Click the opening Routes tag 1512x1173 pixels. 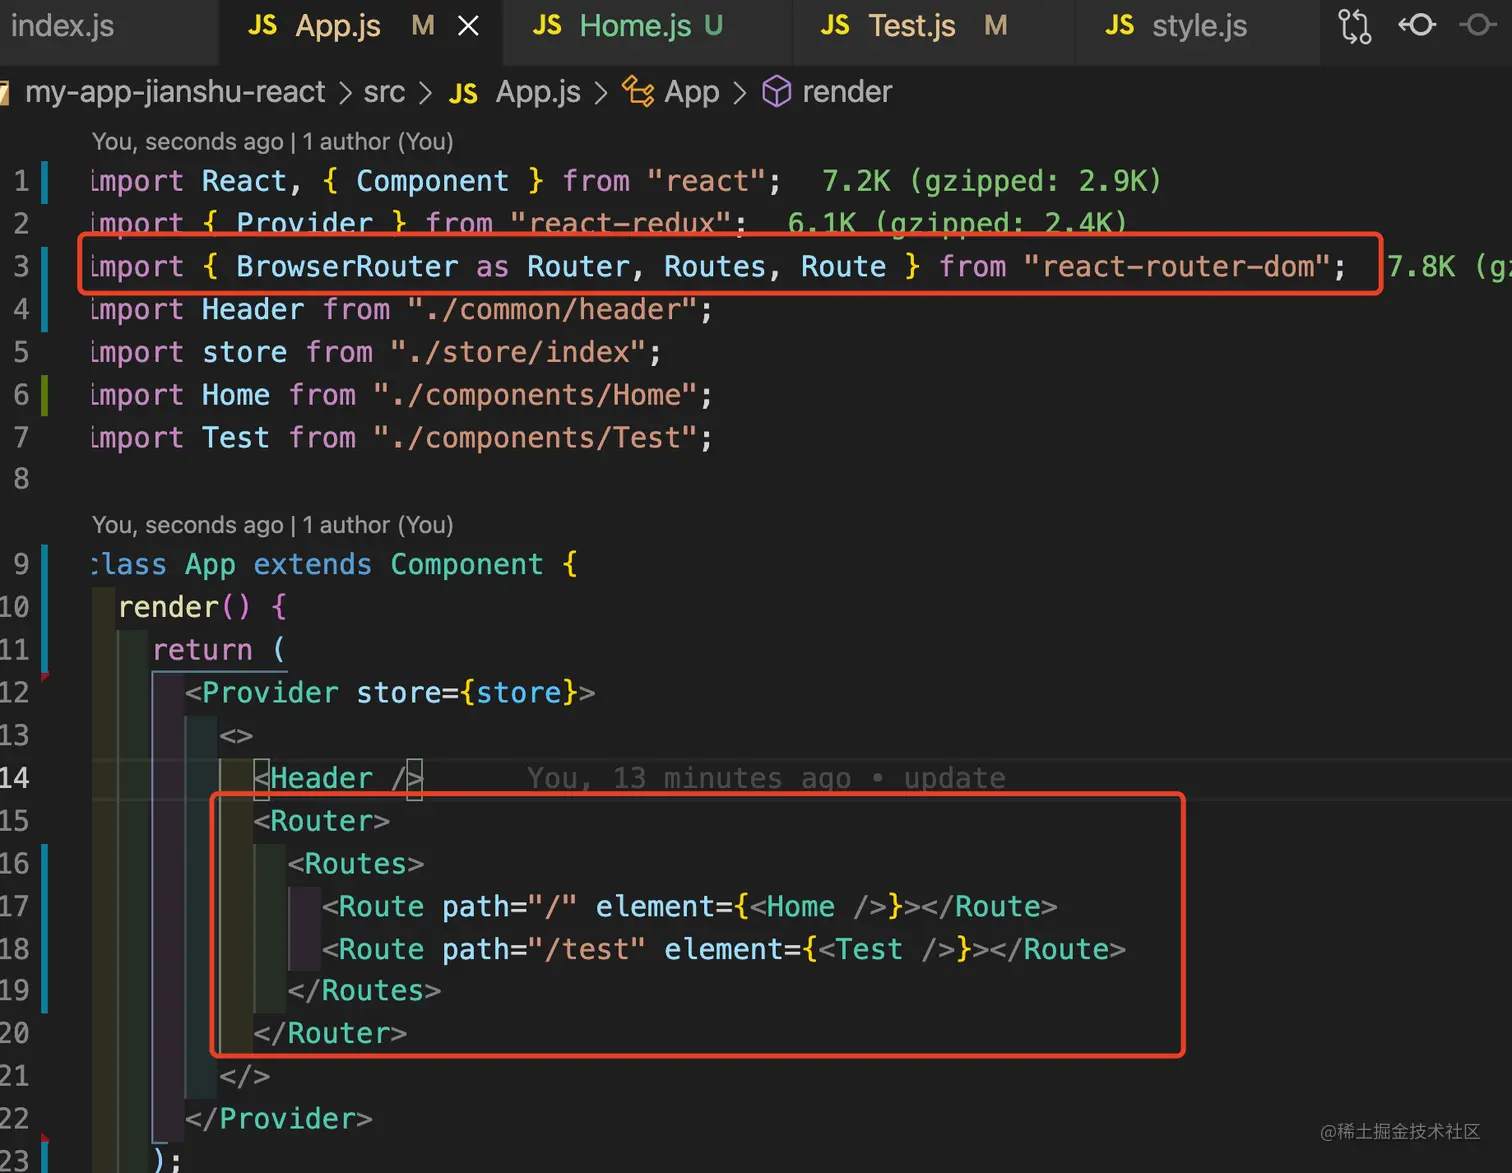point(356,864)
